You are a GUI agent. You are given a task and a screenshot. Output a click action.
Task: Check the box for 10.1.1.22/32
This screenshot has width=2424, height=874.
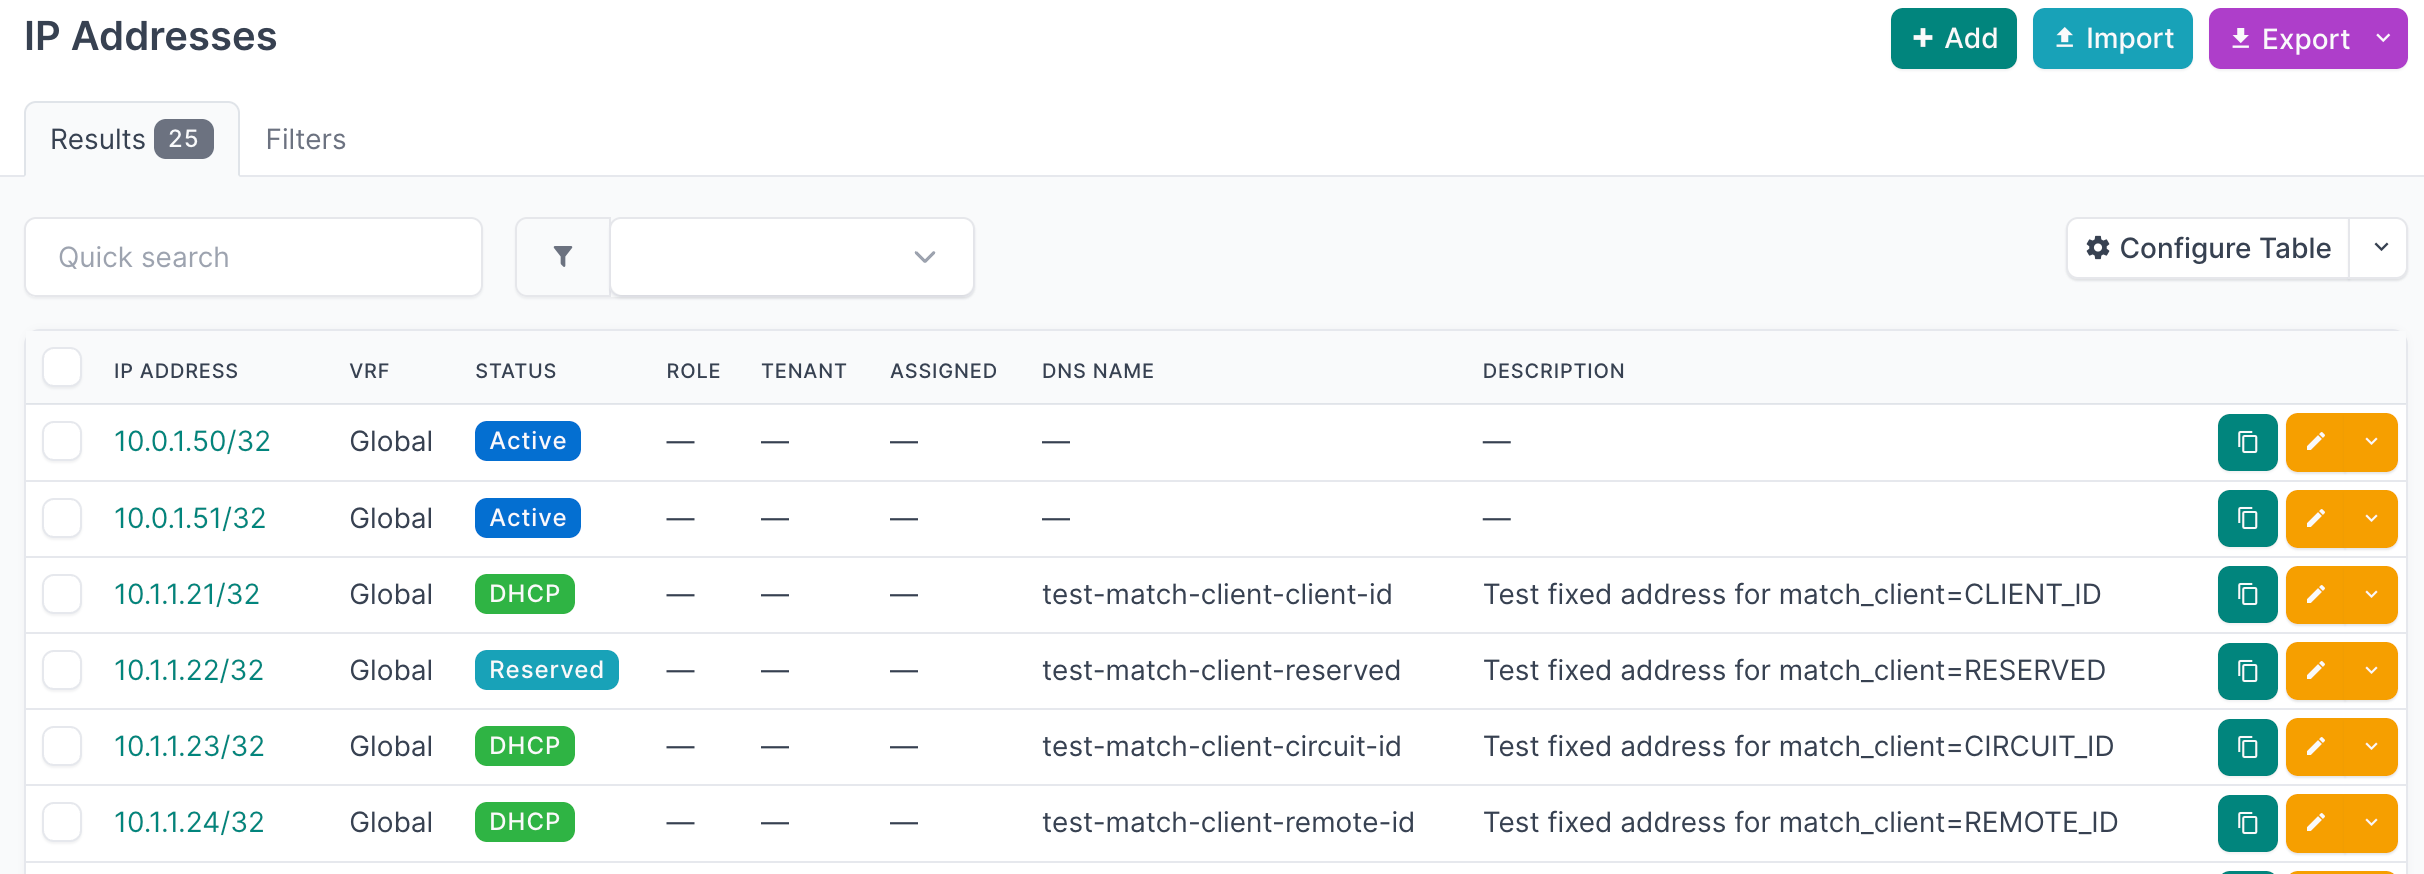pos(62,670)
